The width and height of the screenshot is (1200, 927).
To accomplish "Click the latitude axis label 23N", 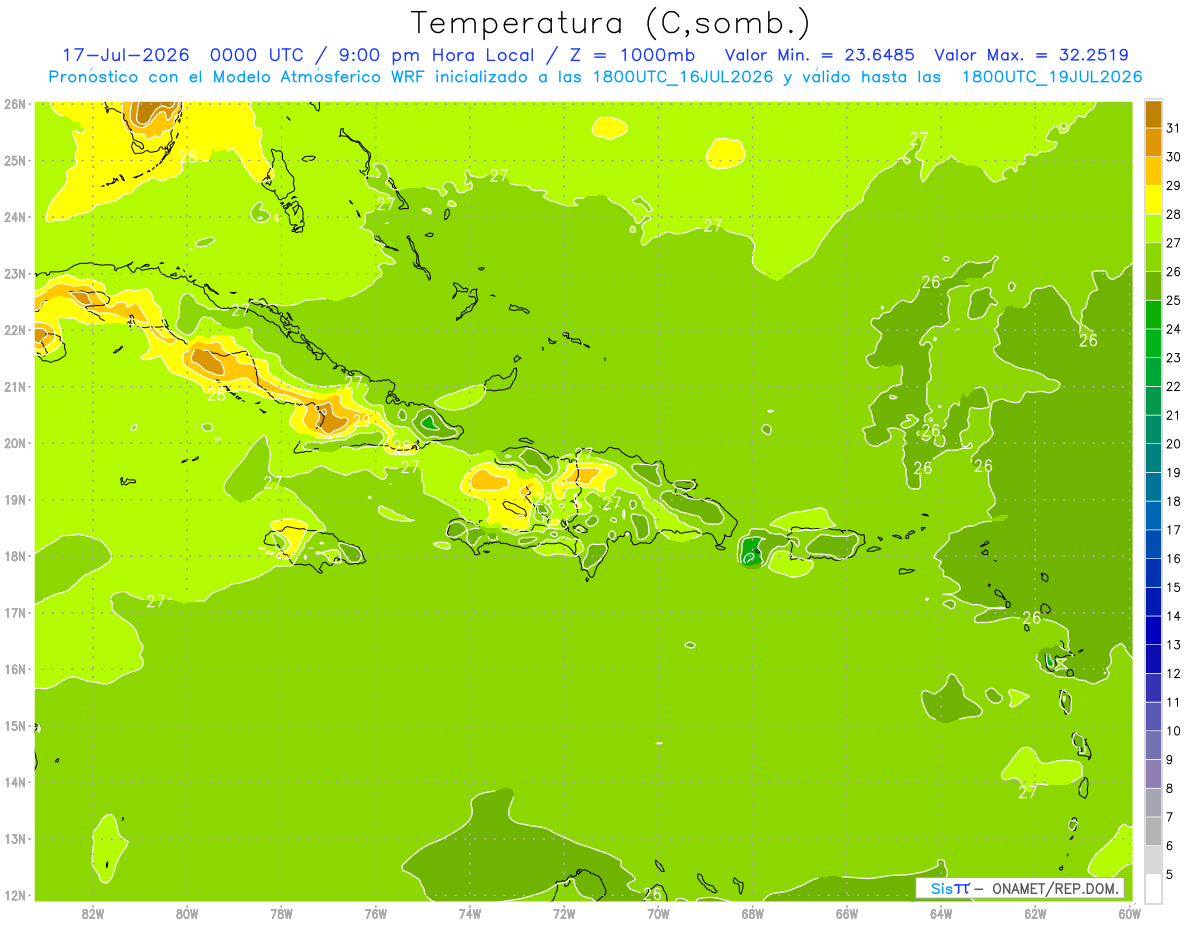I will 15,273.
